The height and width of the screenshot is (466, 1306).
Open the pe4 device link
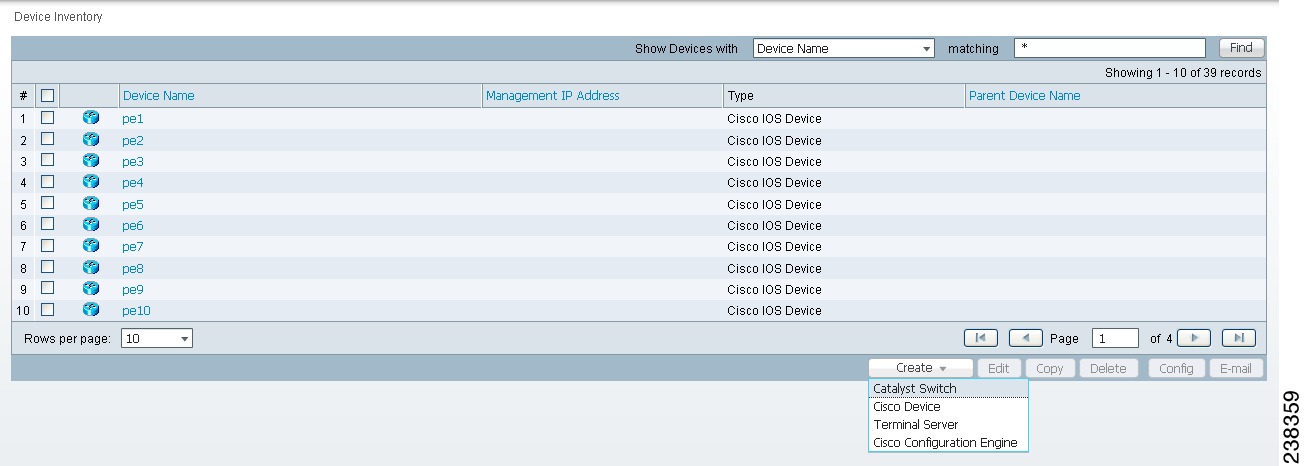[x=133, y=183]
